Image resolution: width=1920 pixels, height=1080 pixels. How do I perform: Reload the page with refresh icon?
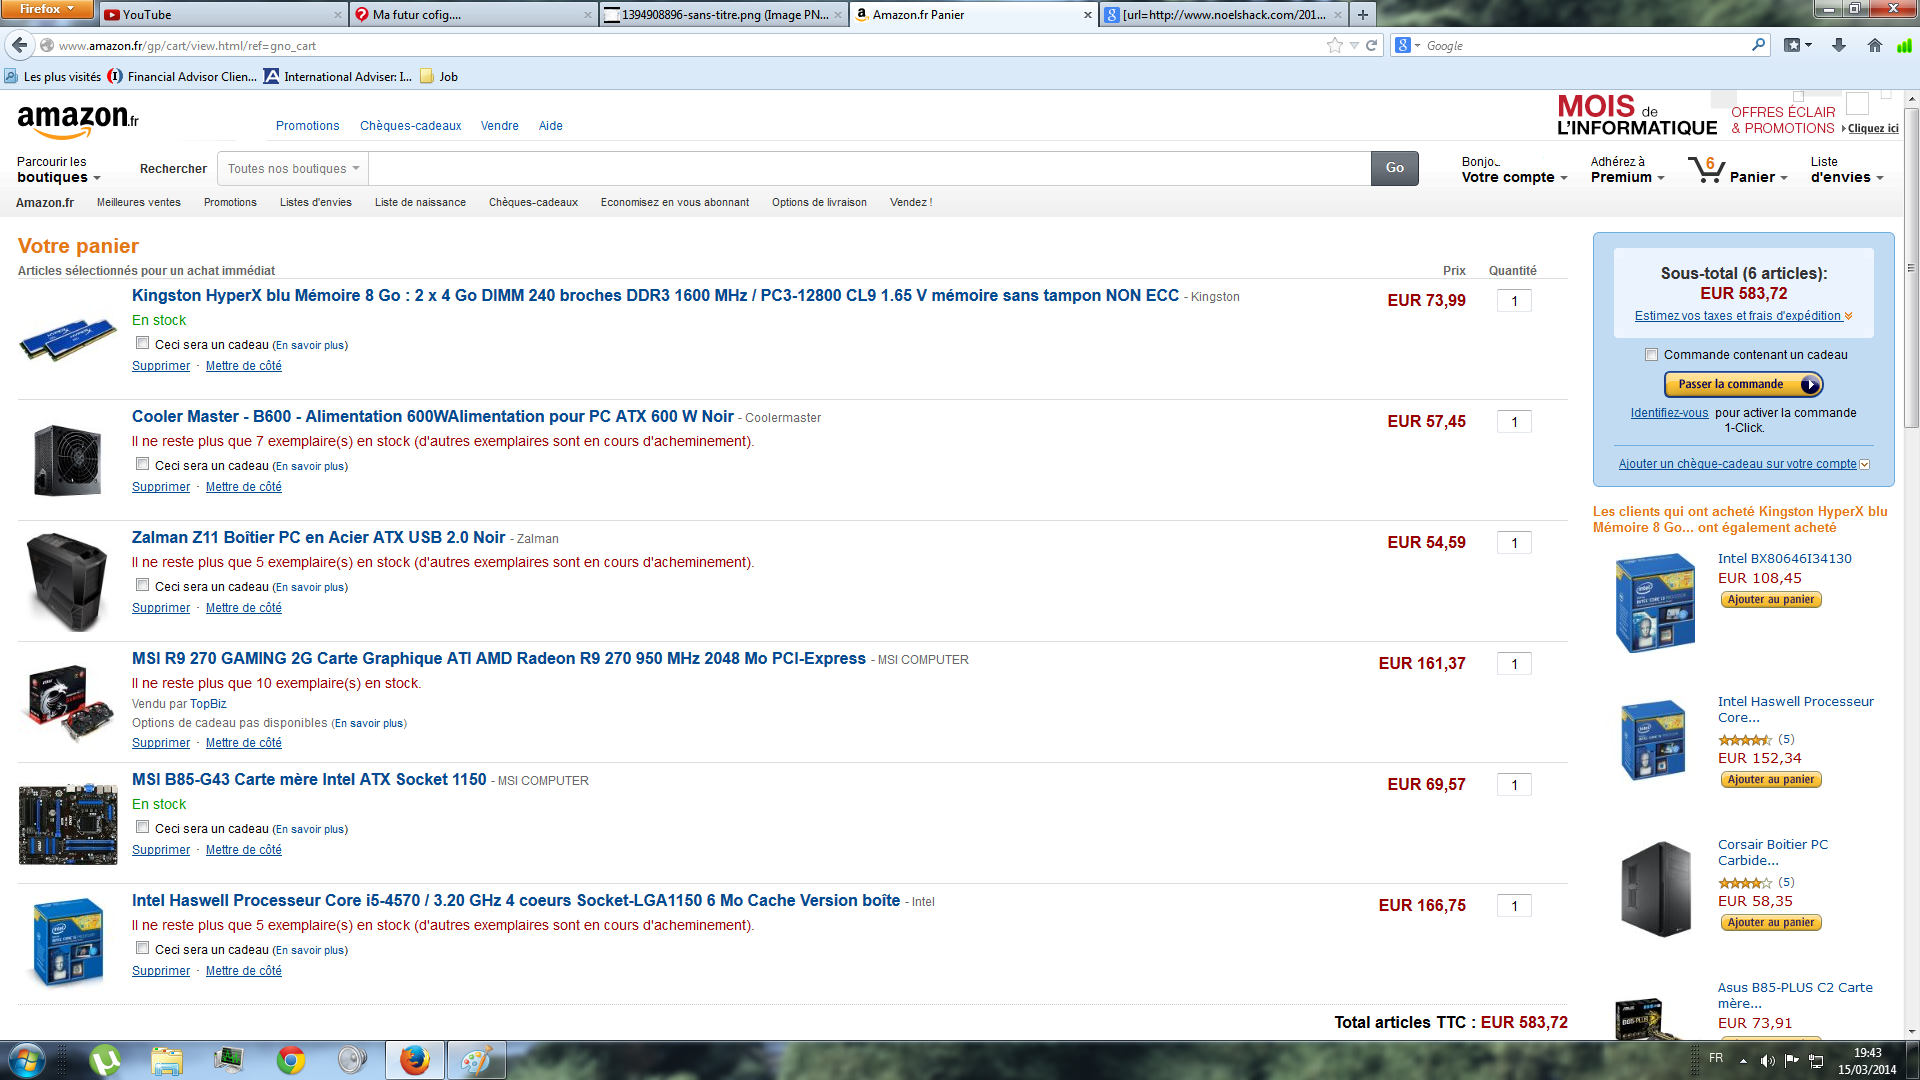pos(1372,45)
